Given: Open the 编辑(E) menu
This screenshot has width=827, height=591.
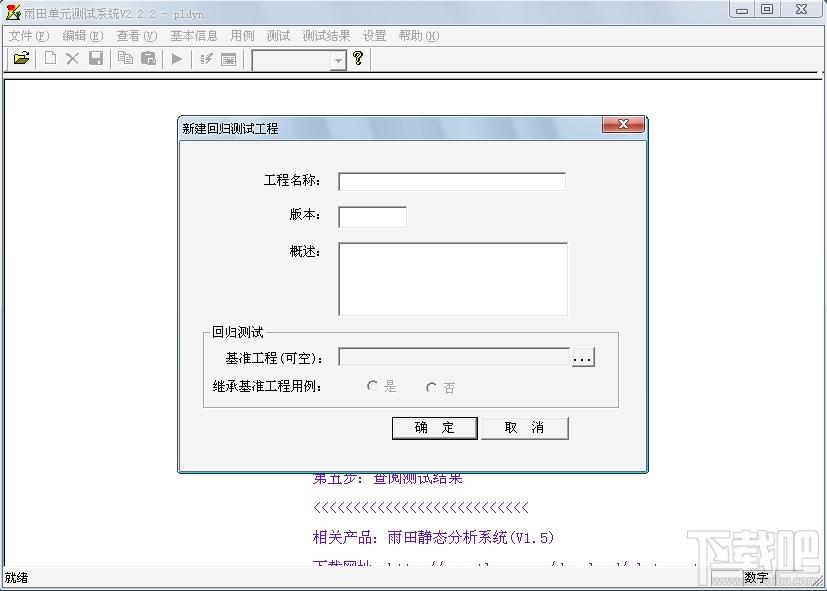Looking at the screenshot, I should coord(83,36).
